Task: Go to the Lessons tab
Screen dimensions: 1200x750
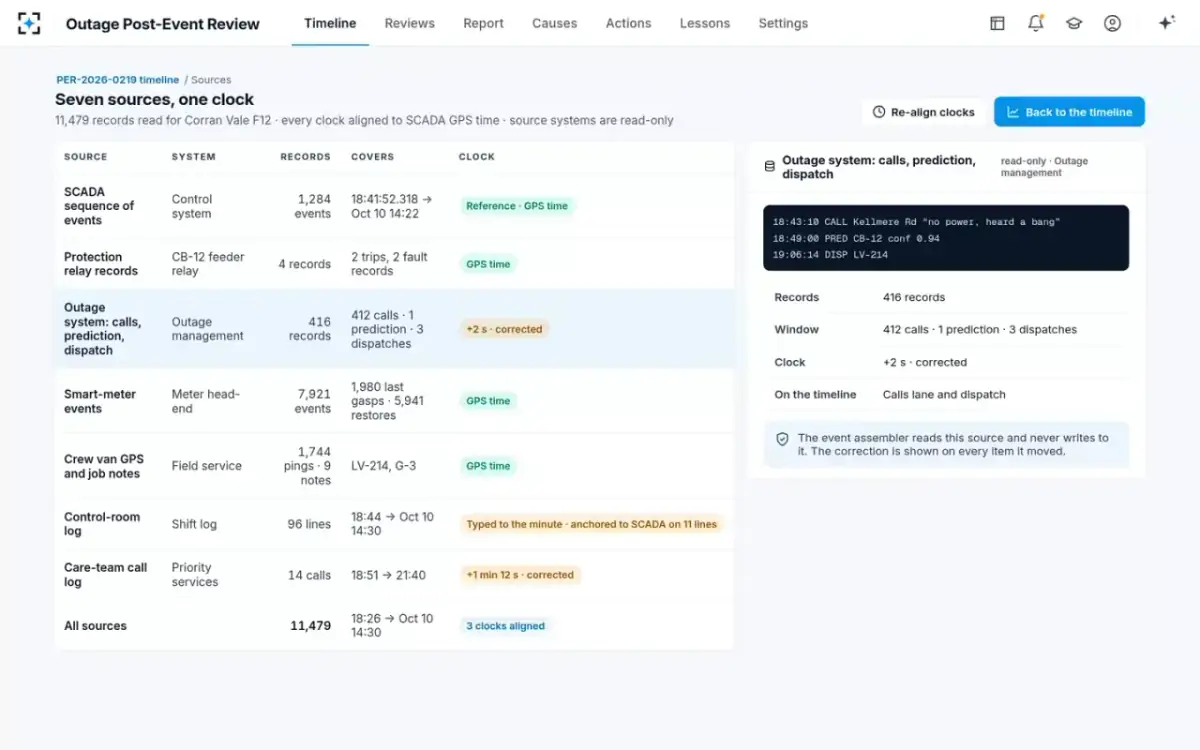Action: point(704,23)
